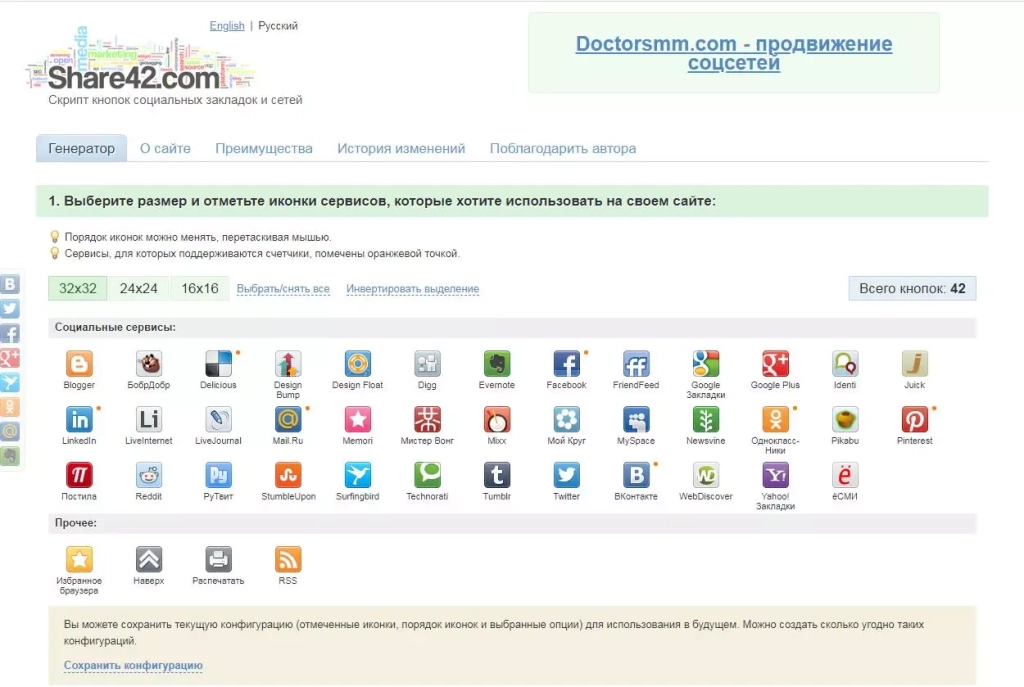The image size is (1024, 687).
Task: Select the ВКонтакте icon in services grid
Action: [636, 475]
